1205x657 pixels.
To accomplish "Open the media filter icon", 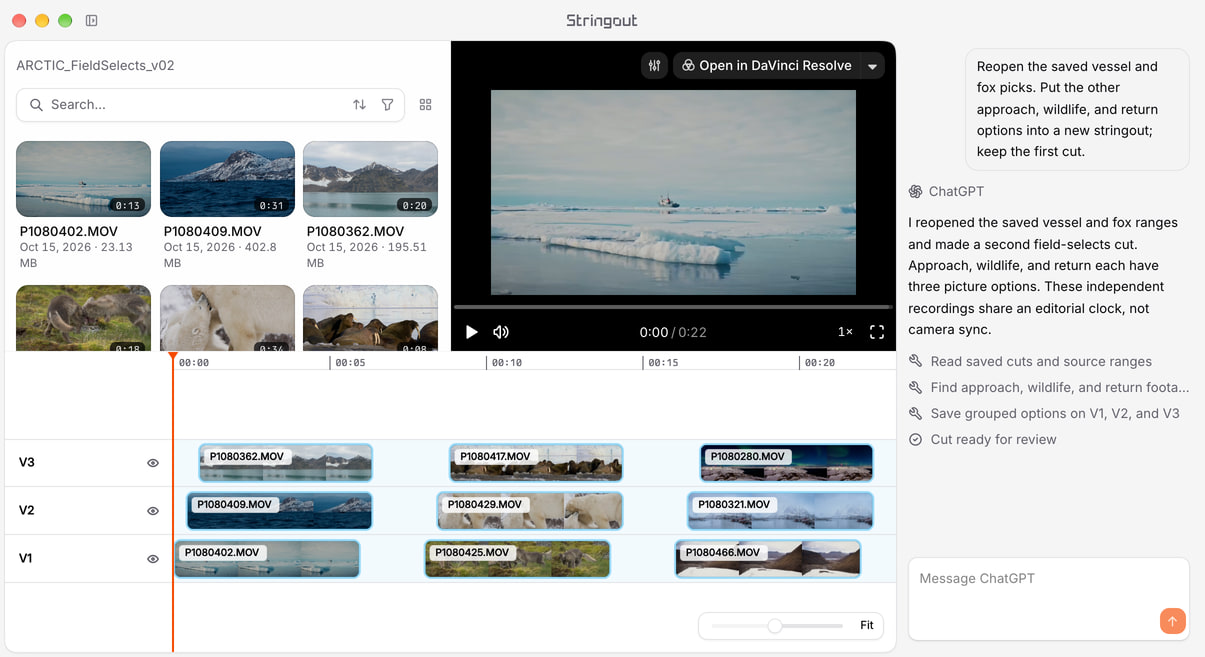I will (x=387, y=105).
